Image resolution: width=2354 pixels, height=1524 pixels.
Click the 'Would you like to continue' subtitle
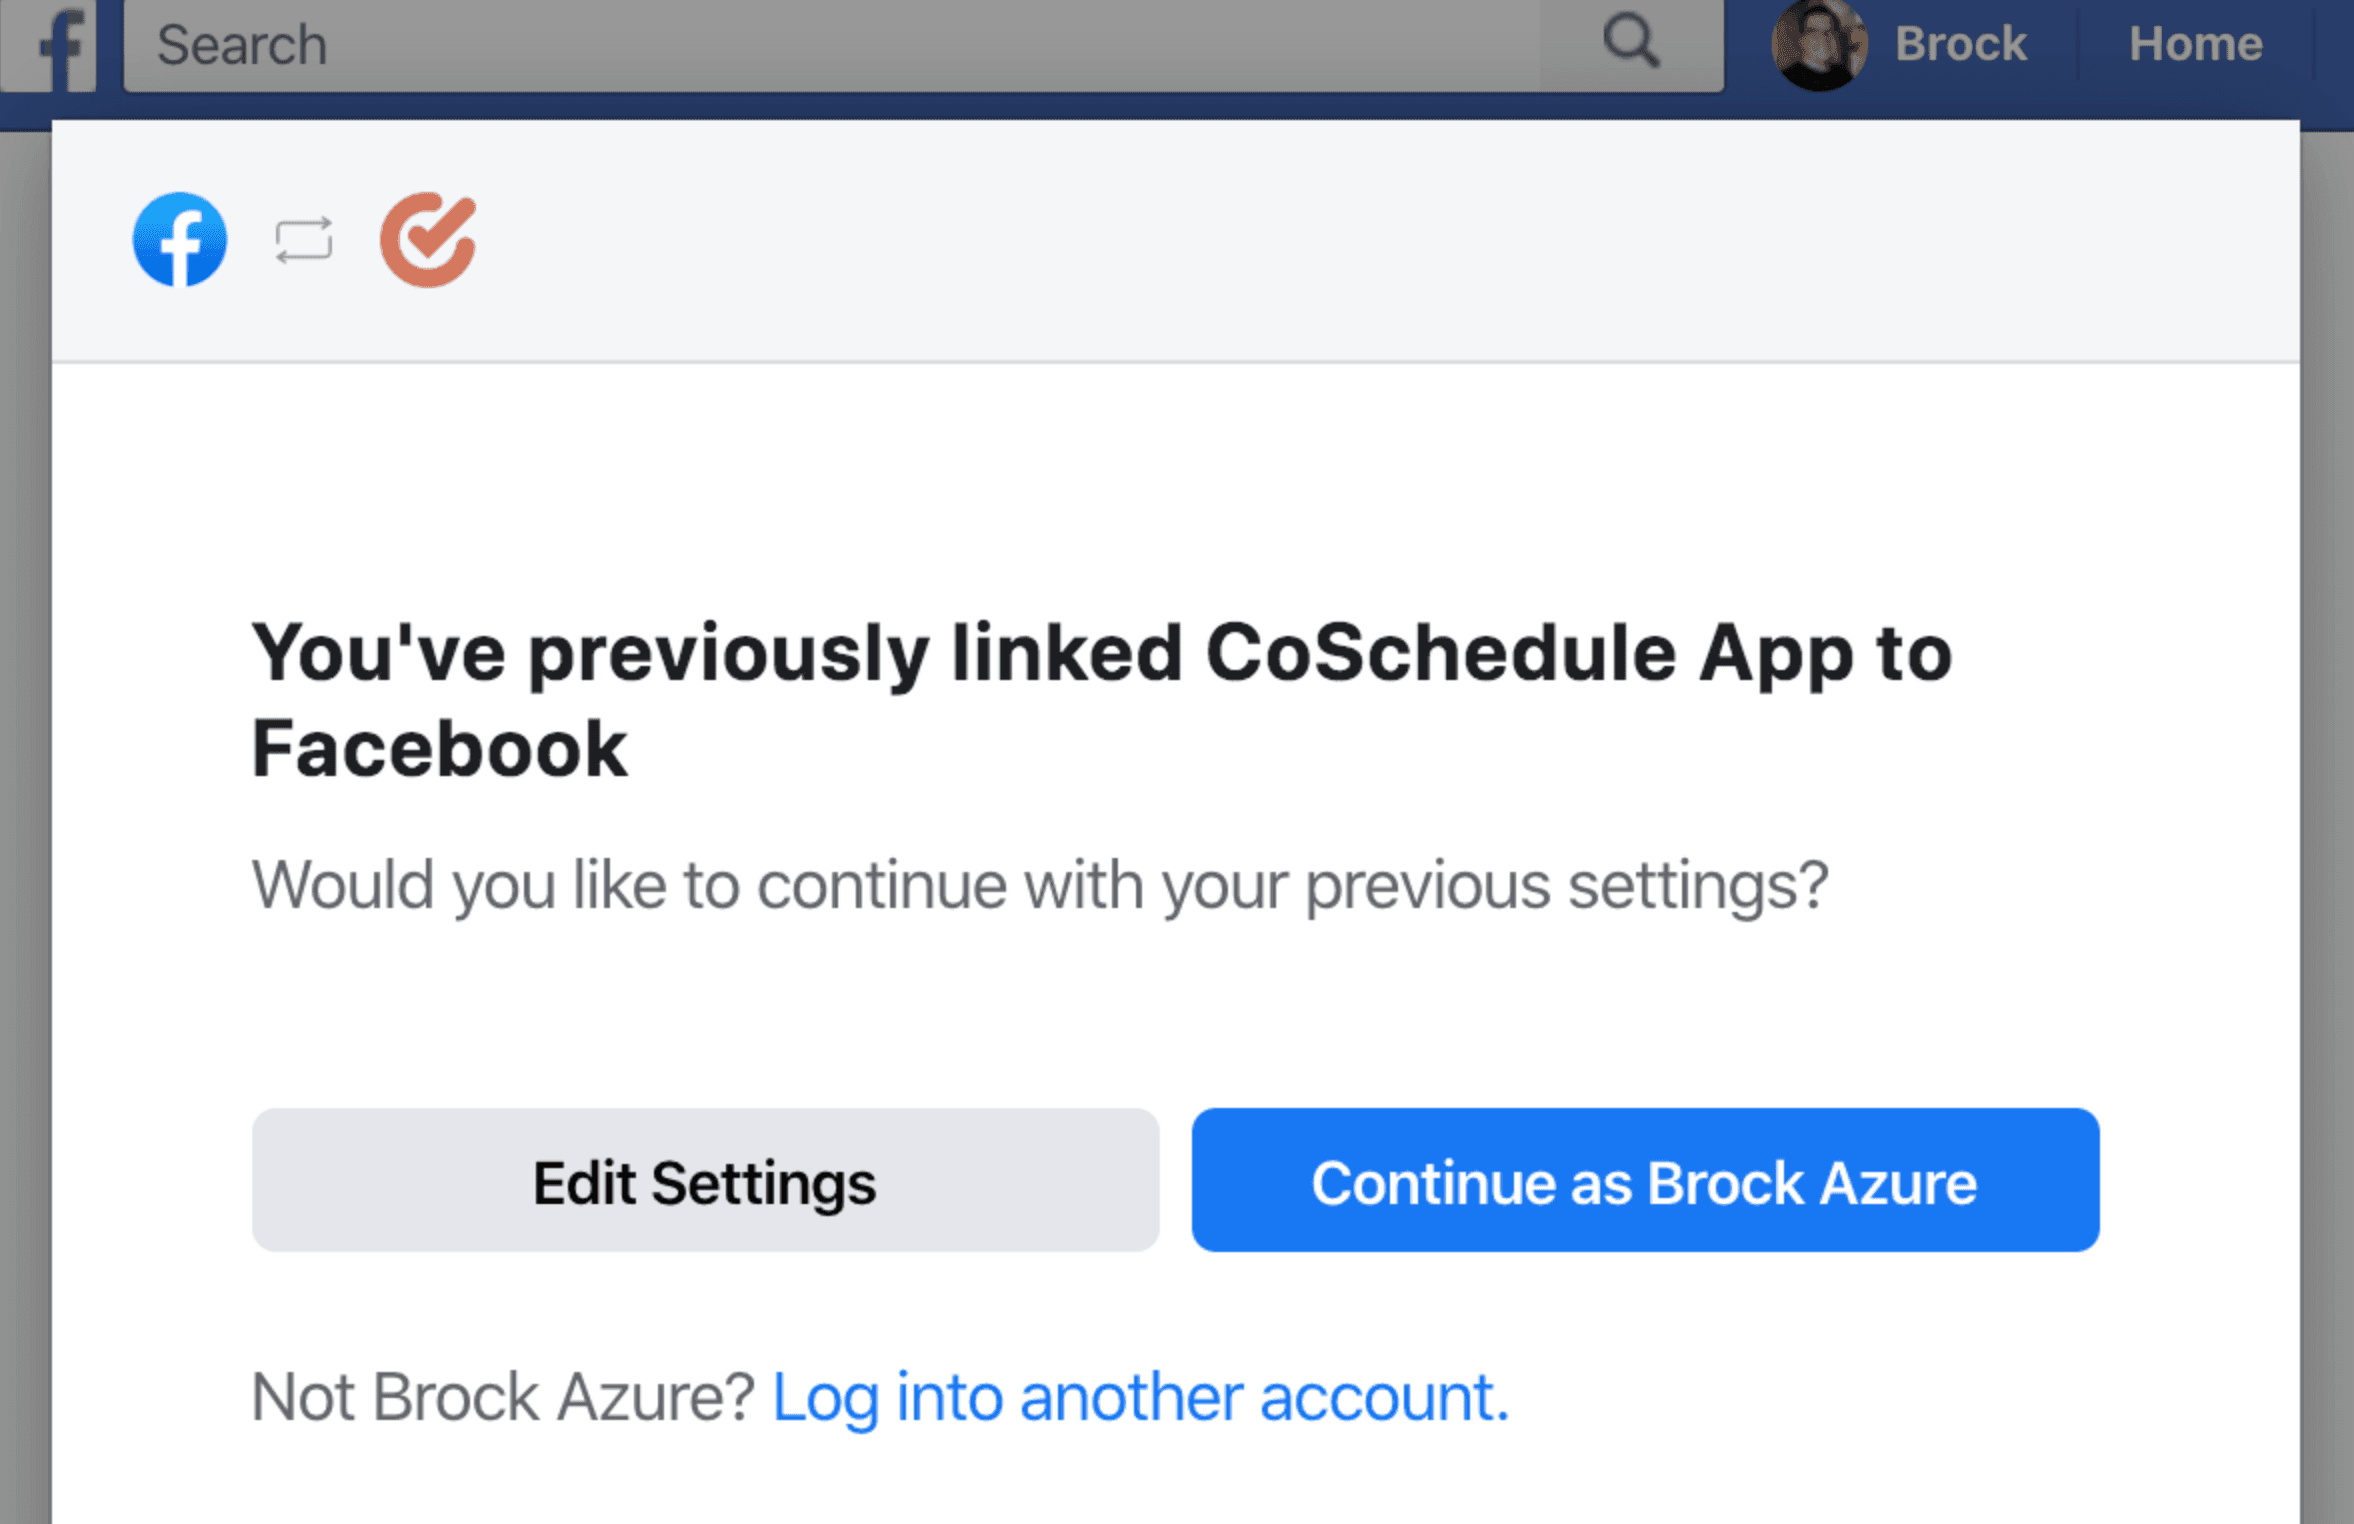1040,886
